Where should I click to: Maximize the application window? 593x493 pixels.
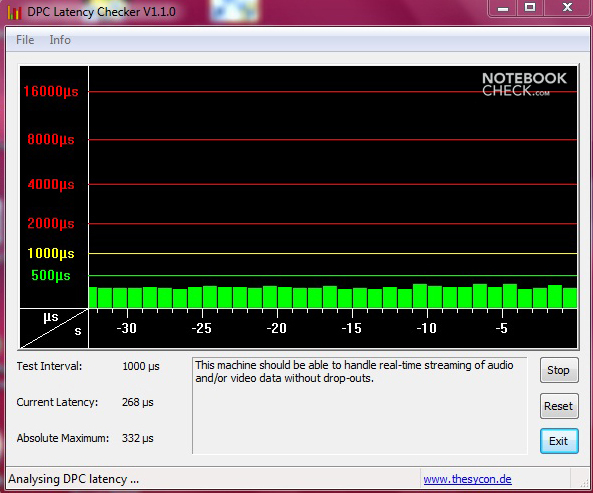530,8
